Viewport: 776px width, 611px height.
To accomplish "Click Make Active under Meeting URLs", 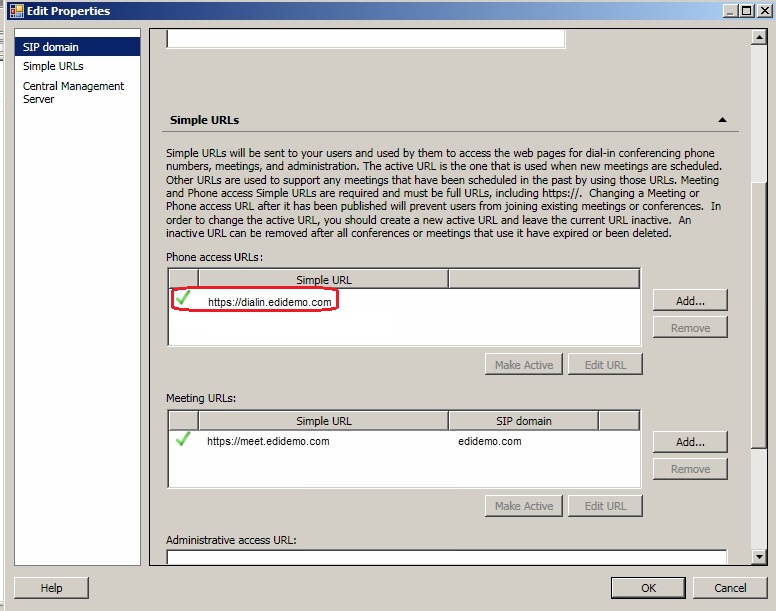I will 524,506.
